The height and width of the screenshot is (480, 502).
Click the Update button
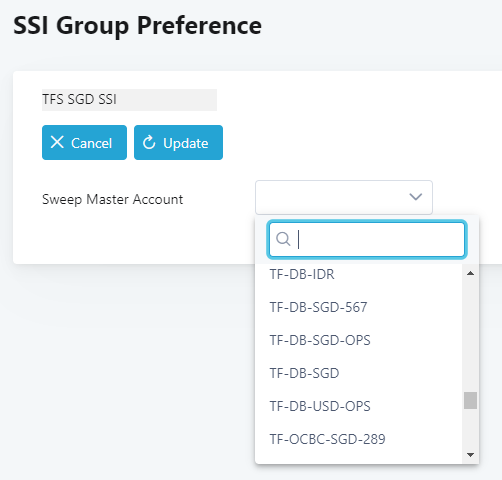(178, 143)
